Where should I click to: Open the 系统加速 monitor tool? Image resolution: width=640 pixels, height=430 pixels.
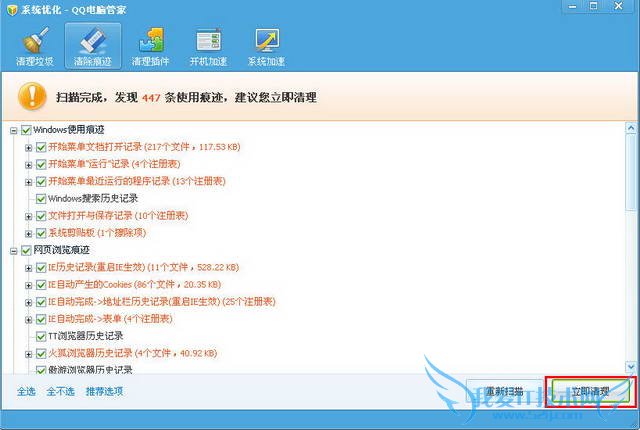[x=266, y=46]
